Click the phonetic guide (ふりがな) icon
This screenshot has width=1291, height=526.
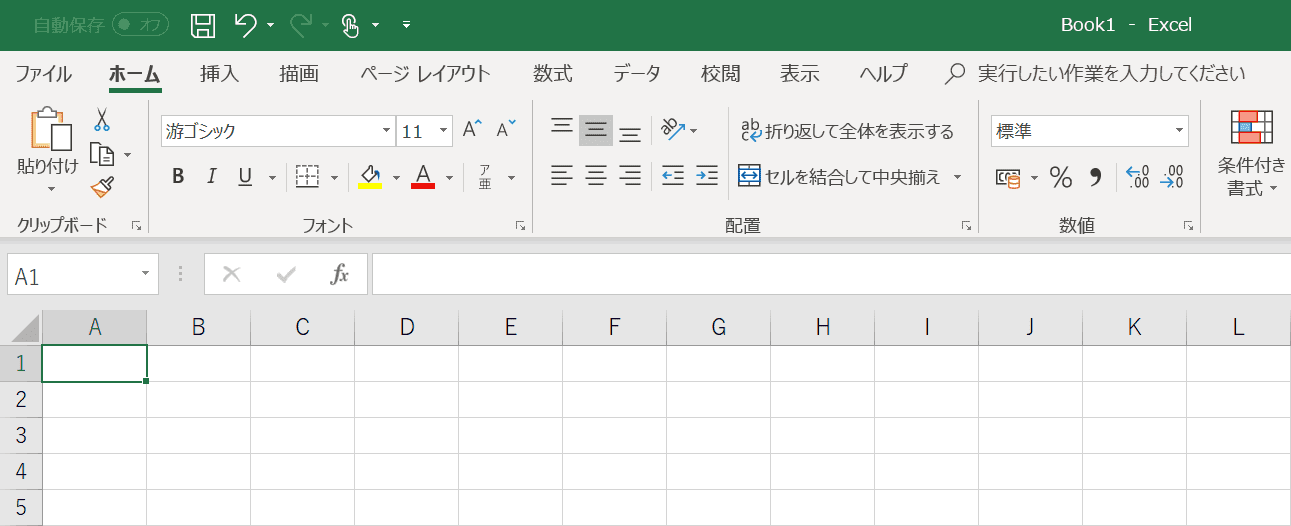point(484,177)
